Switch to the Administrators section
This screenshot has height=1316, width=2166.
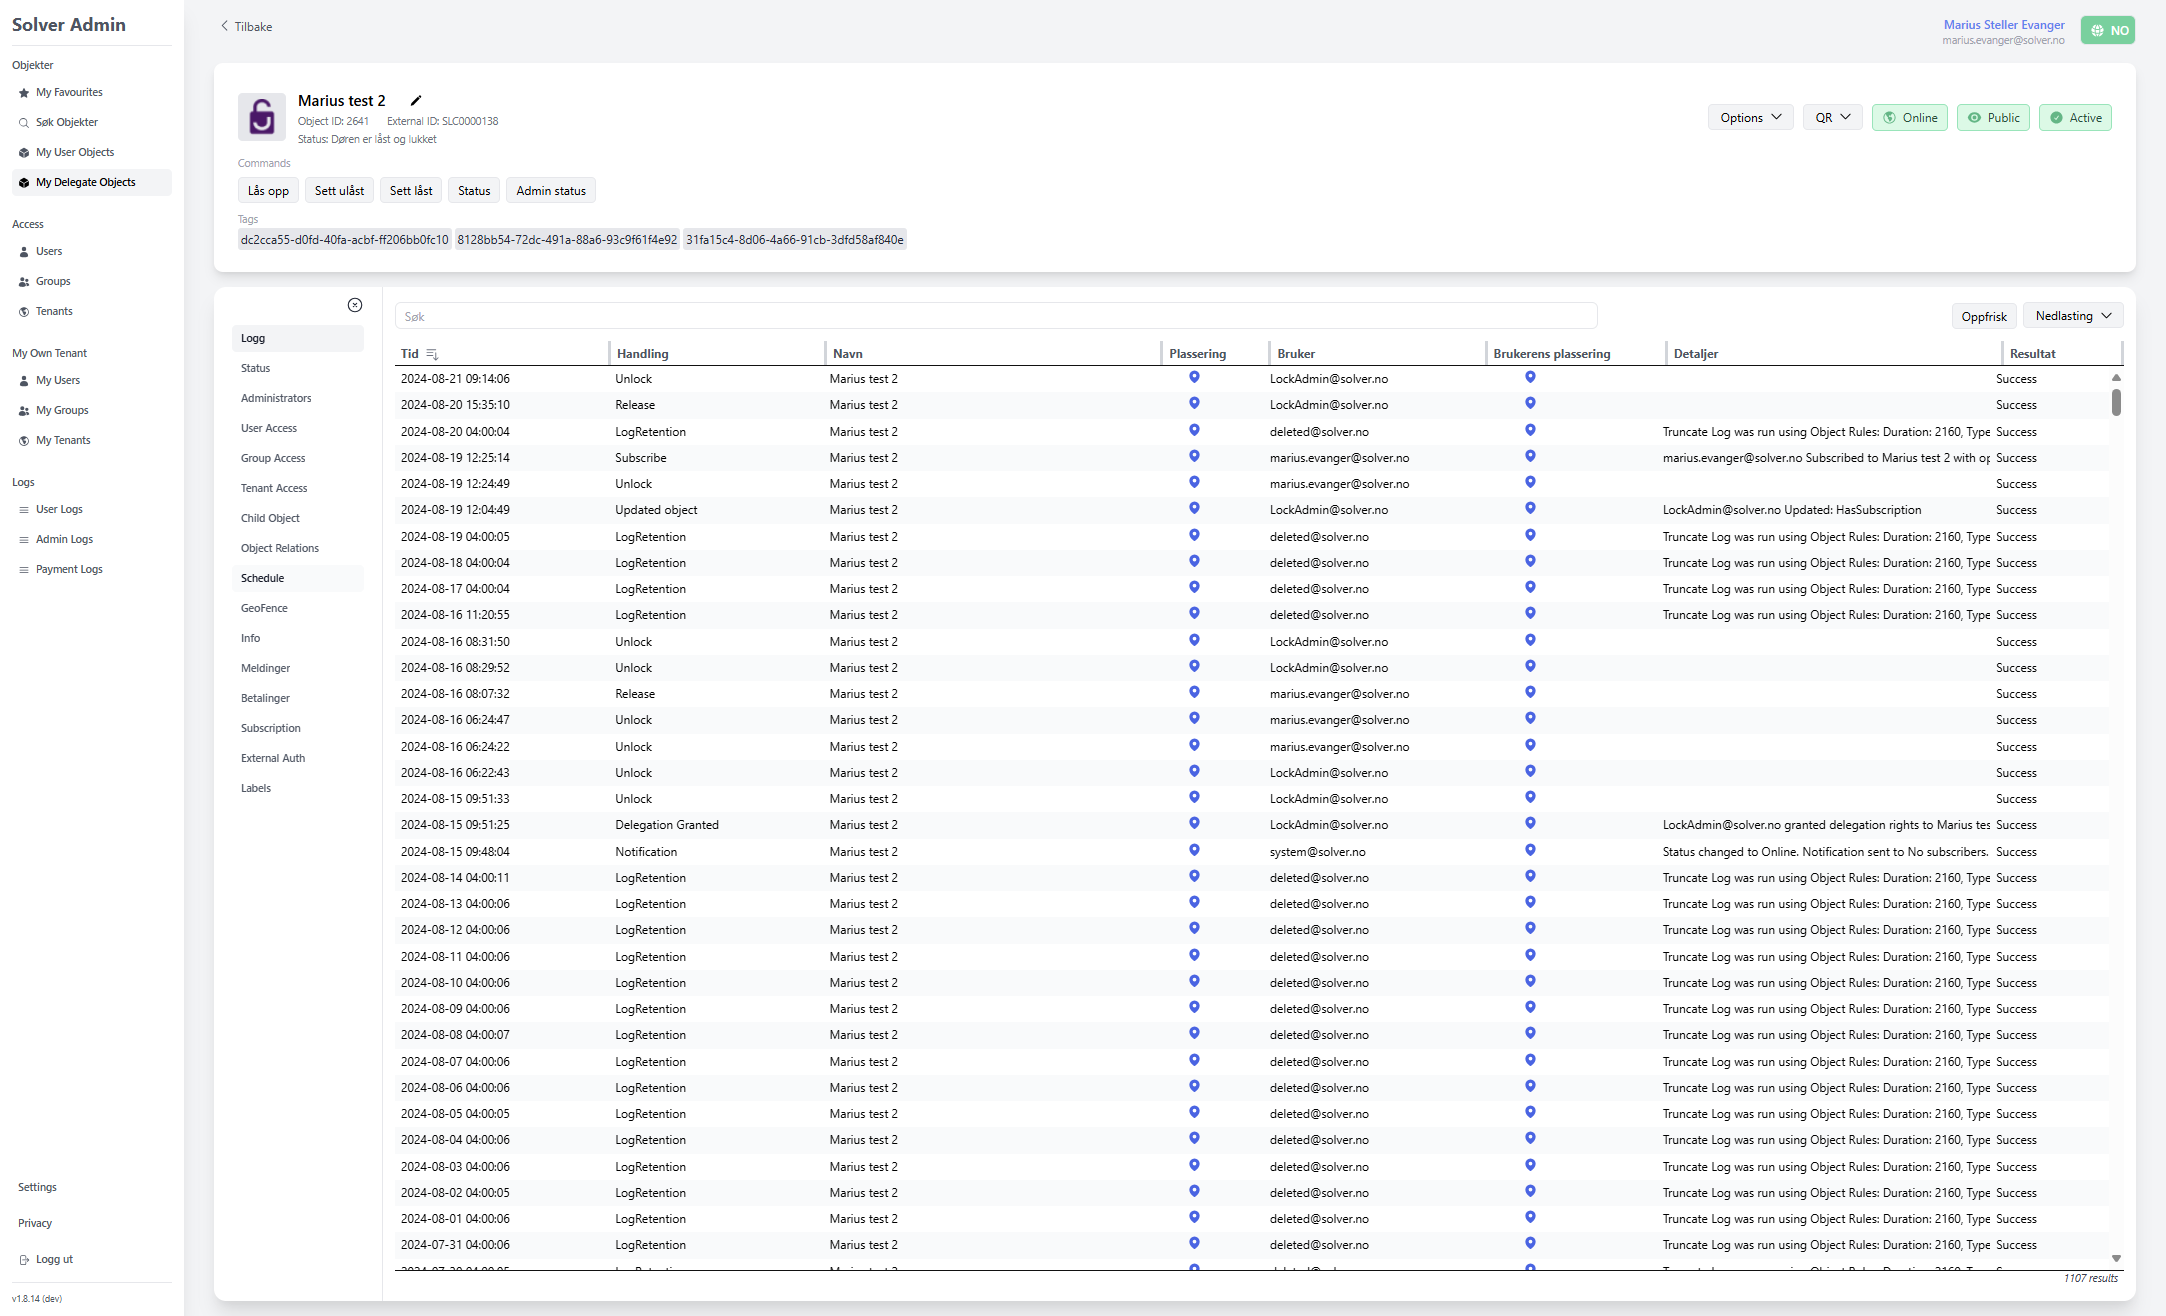pos(298,398)
